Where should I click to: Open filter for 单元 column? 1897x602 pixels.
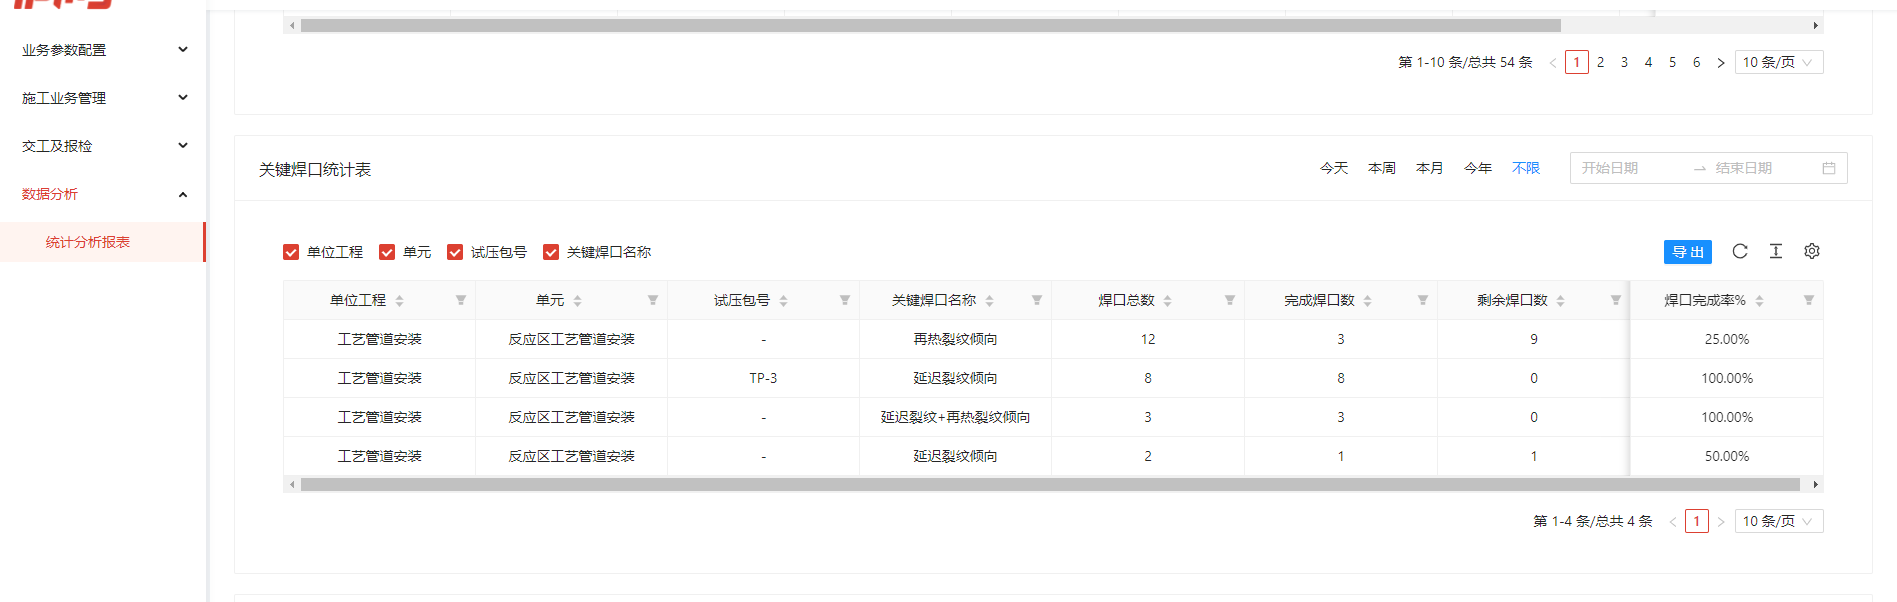tap(653, 300)
